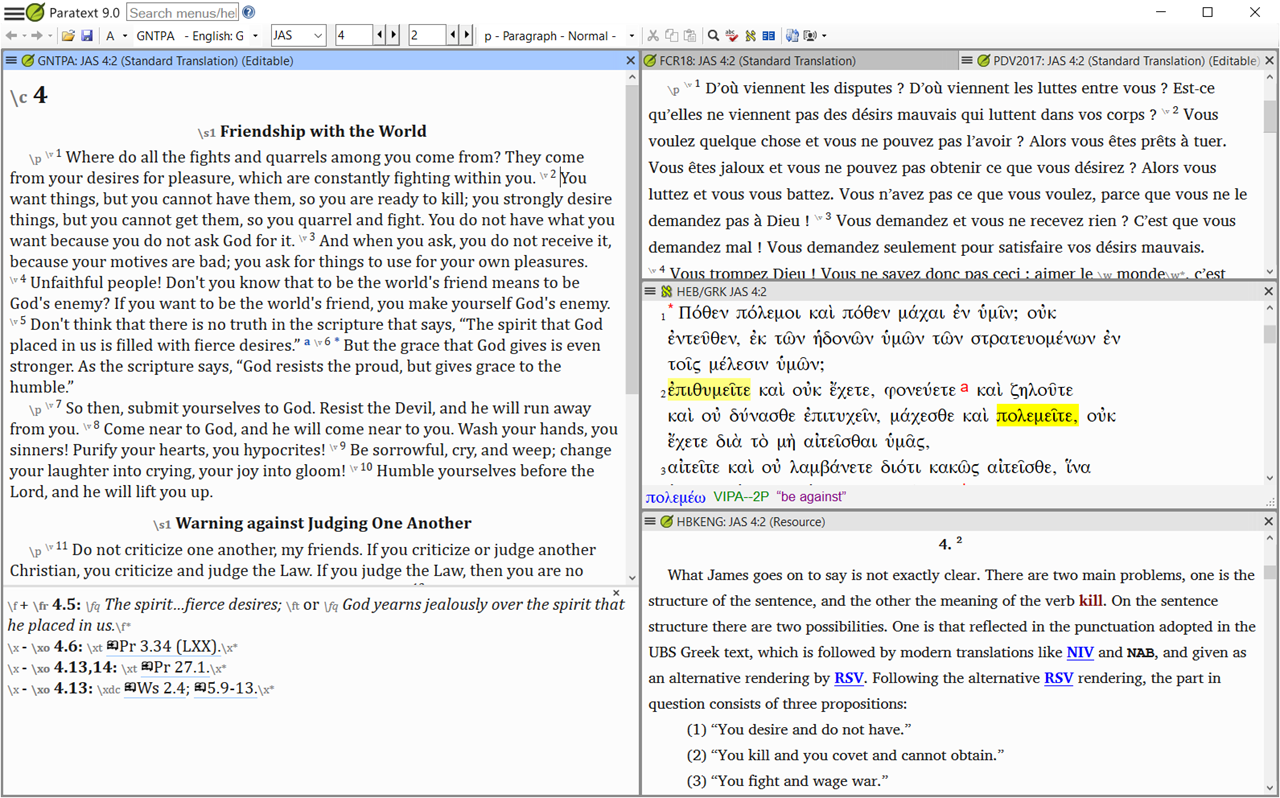Click the Find magnifier icon in toolbar
The height and width of the screenshot is (798, 1280).
(713, 36)
